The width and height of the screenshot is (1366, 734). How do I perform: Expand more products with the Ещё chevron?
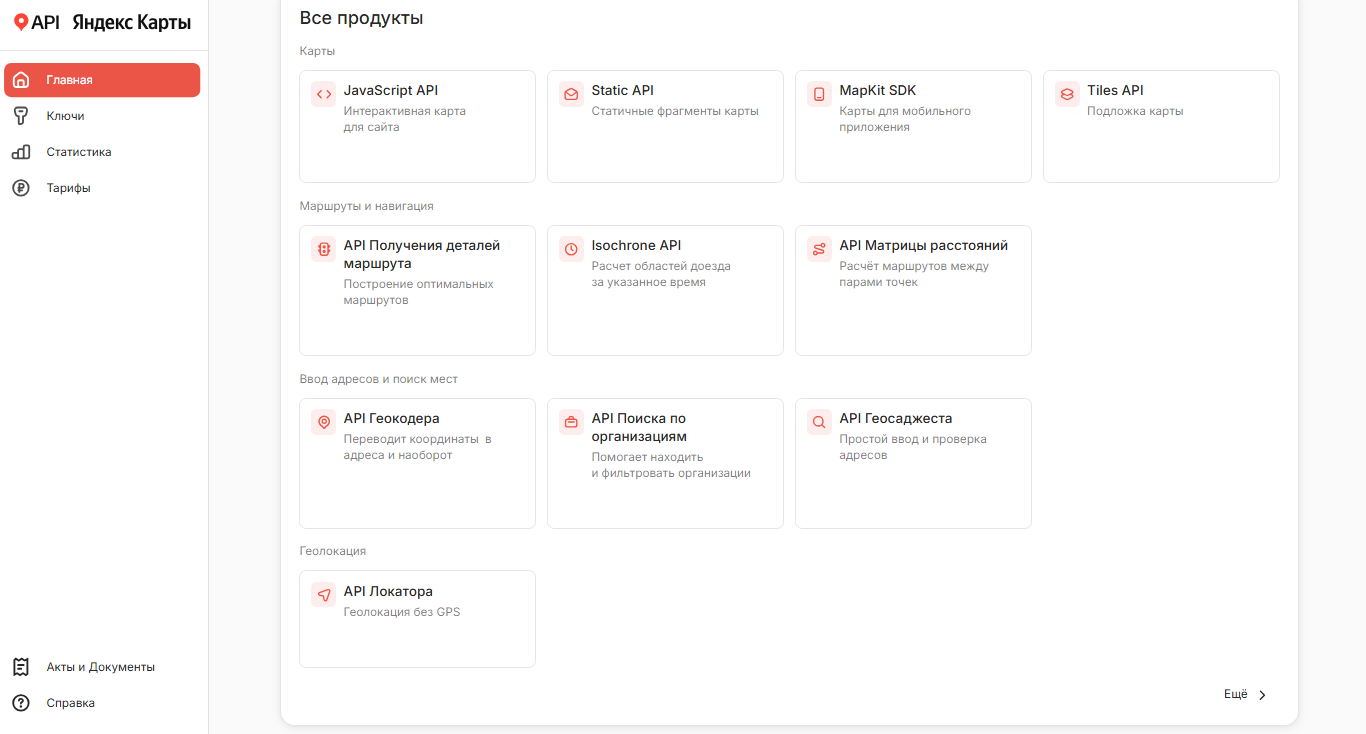(1262, 695)
